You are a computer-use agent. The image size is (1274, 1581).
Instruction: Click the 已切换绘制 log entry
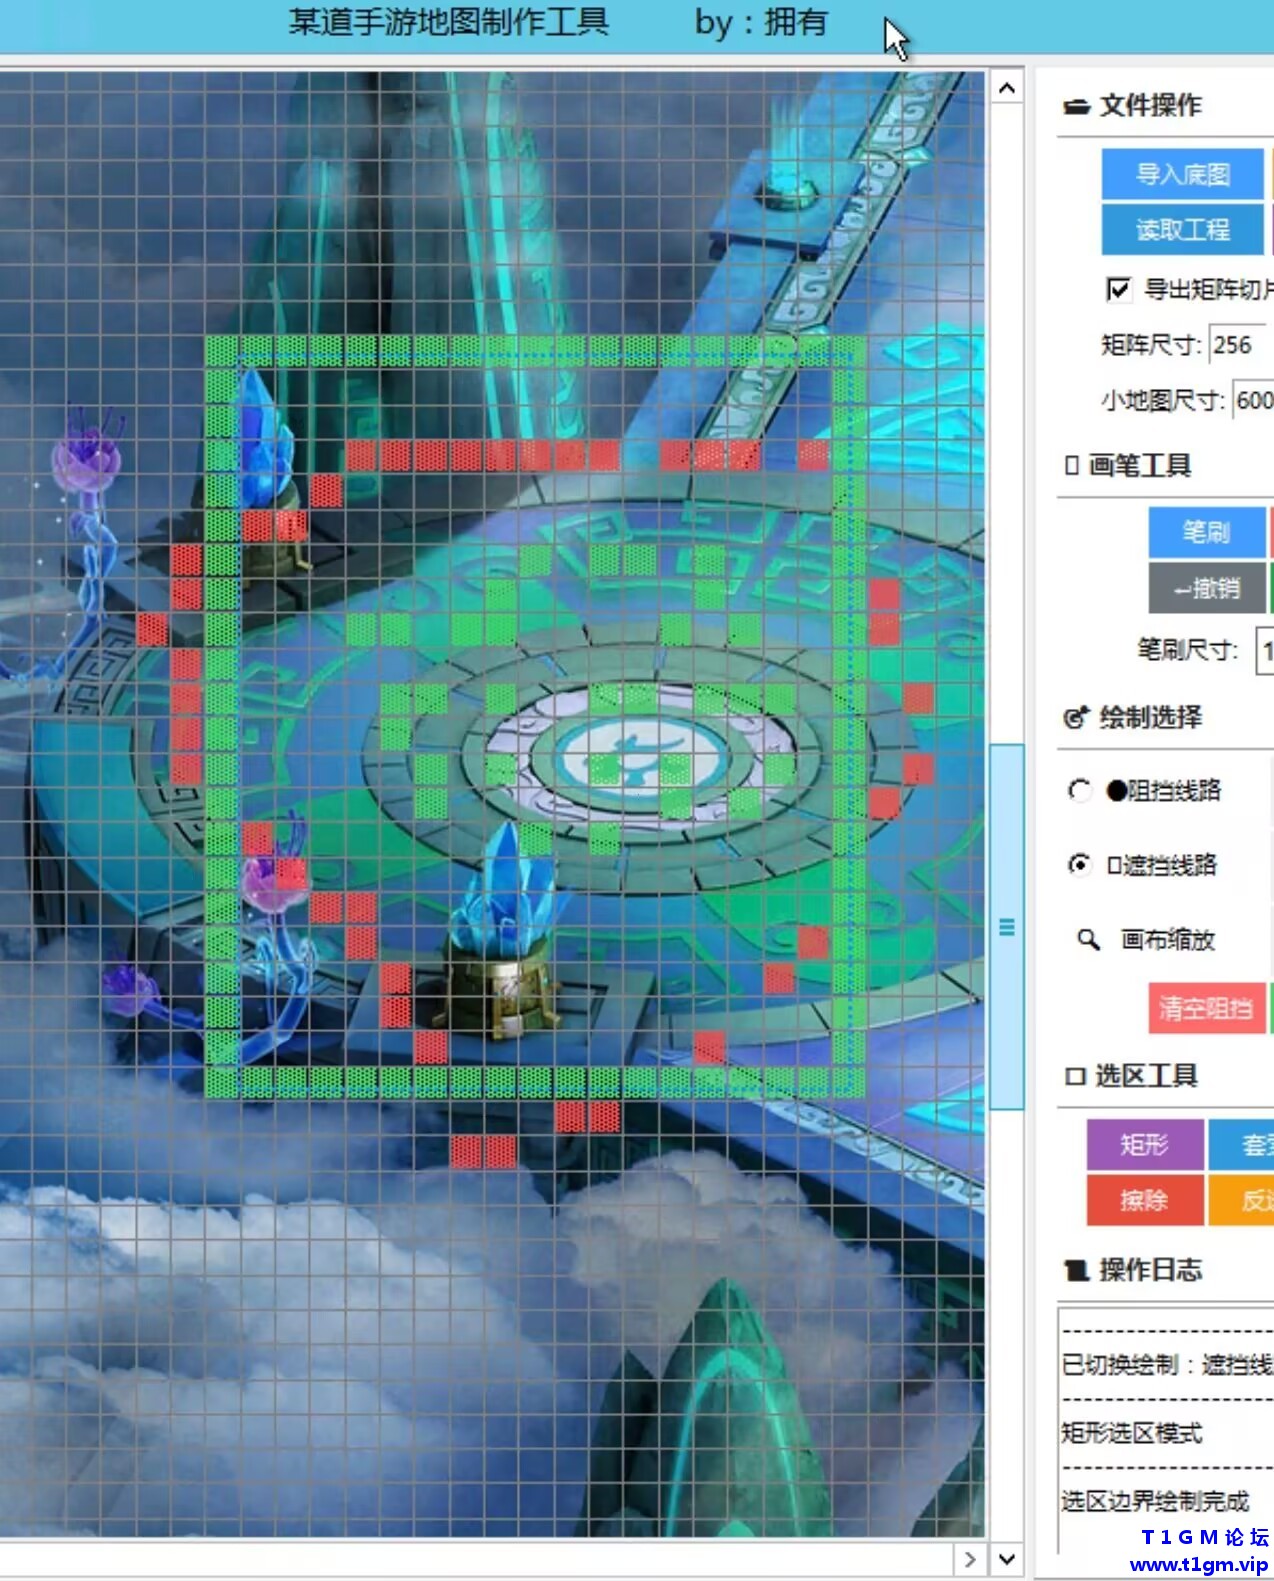tap(1166, 1365)
